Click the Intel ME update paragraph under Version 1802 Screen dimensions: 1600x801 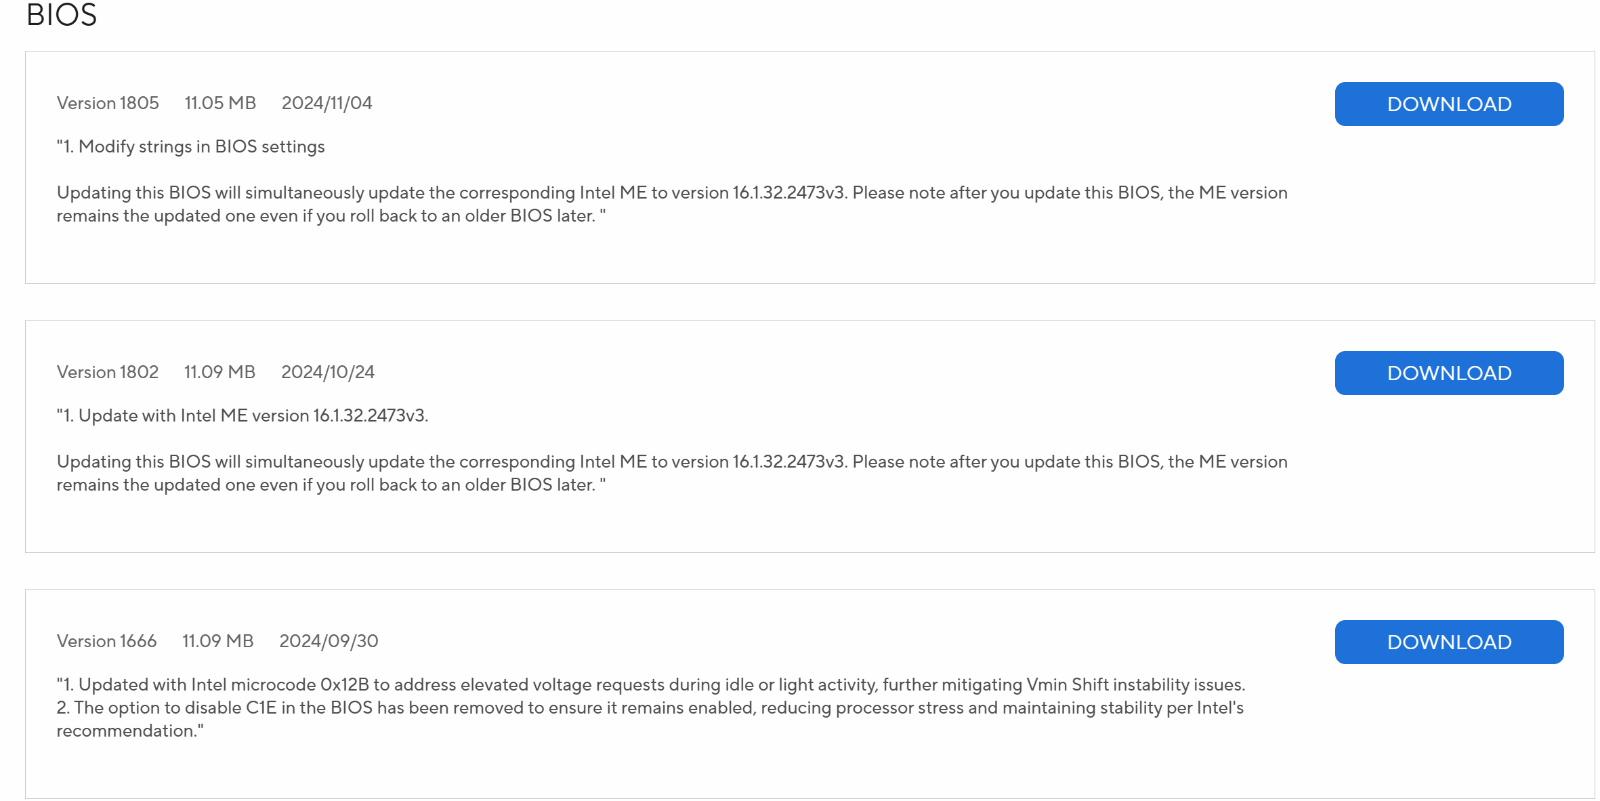click(x=672, y=473)
